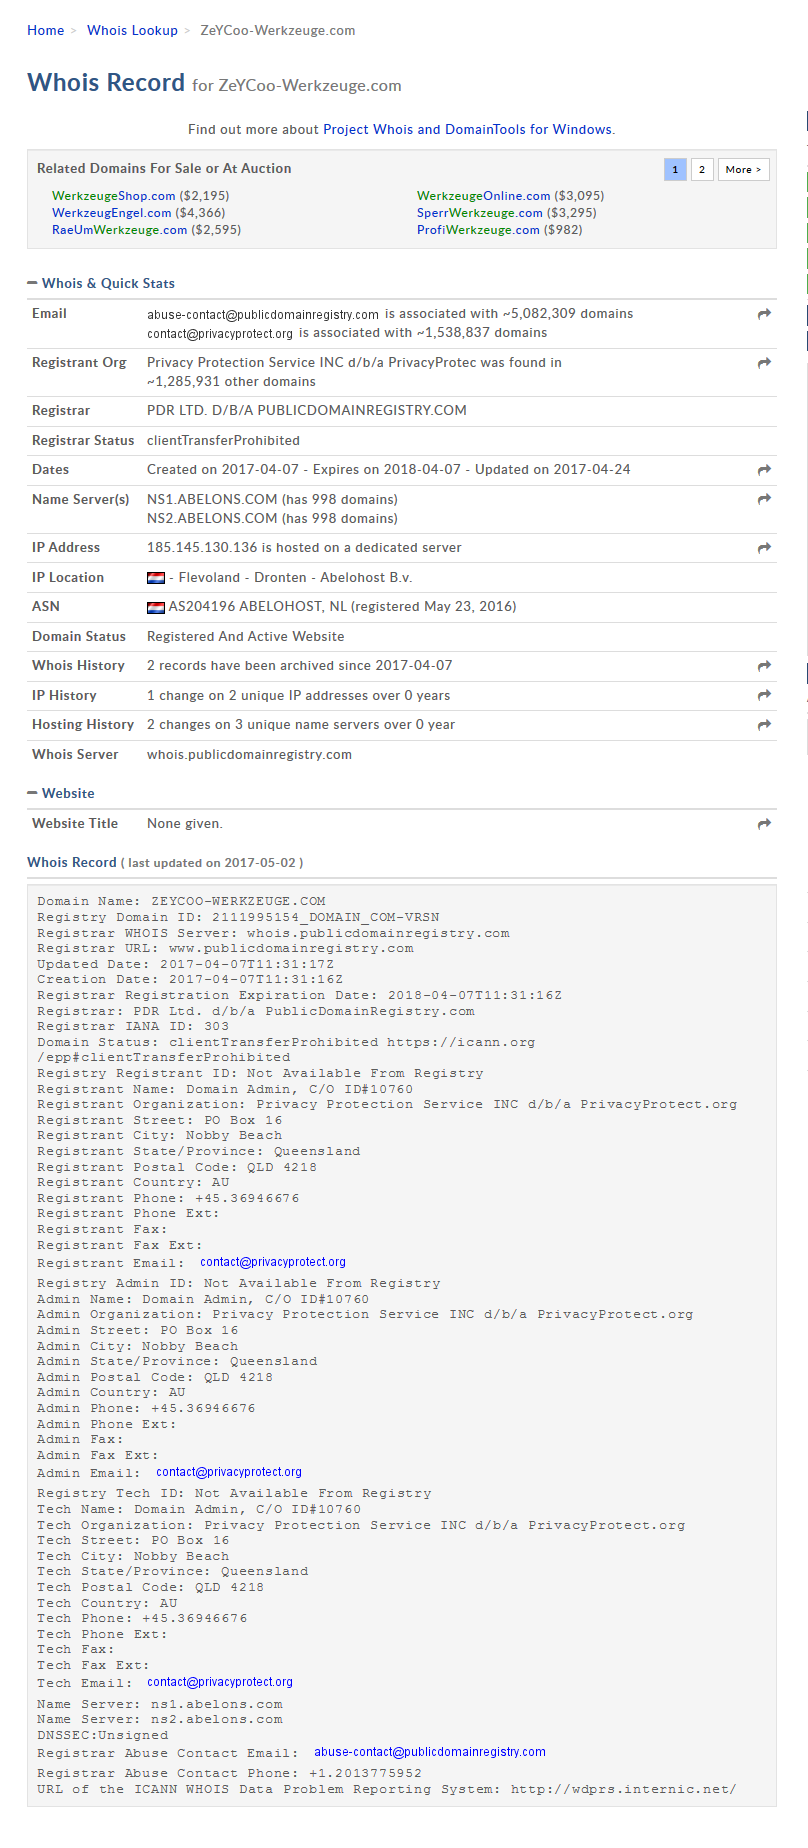808x1848 pixels.
Task: Click the share arrow beside Registrant Org
Action: [x=764, y=363]
